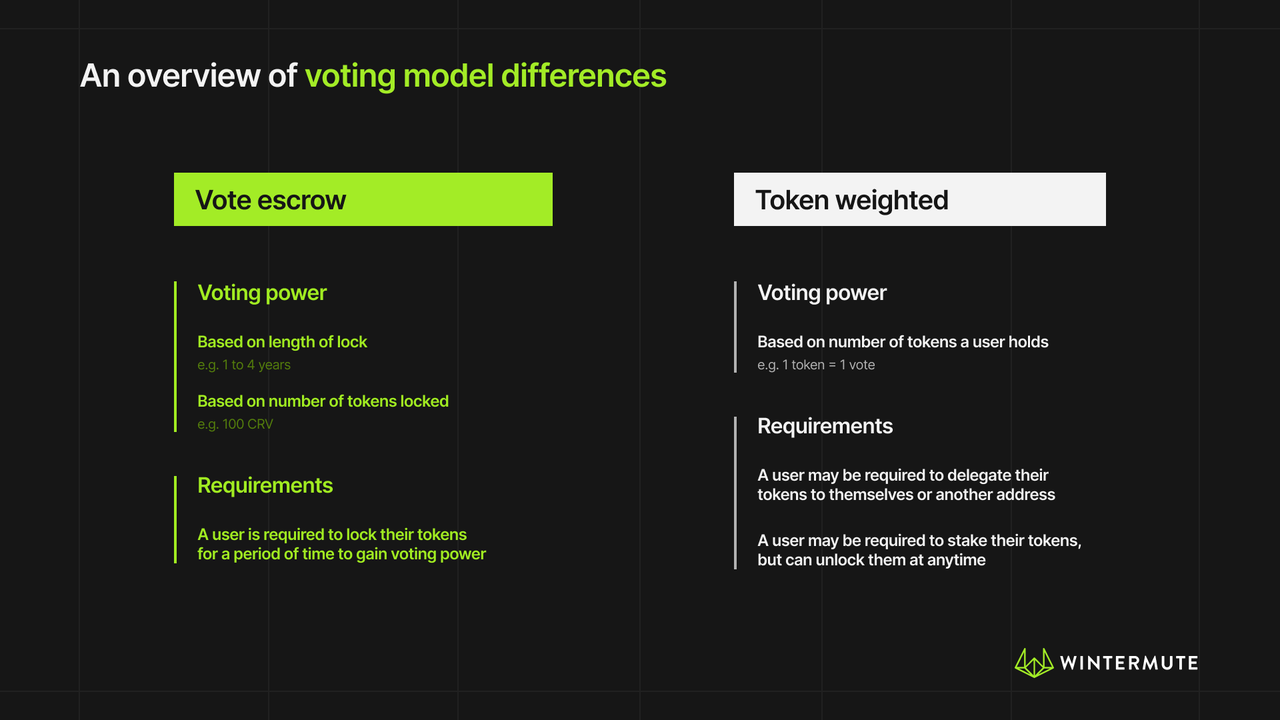
Task: Click the WINTERMUTE wordmark text
Action: [x=1128, y=663]
